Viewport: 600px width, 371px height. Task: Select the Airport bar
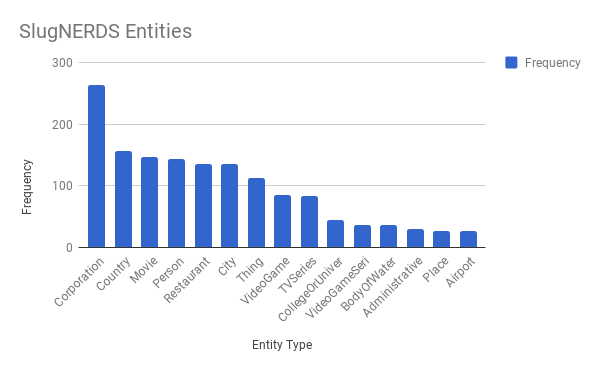tap(468, 239)
